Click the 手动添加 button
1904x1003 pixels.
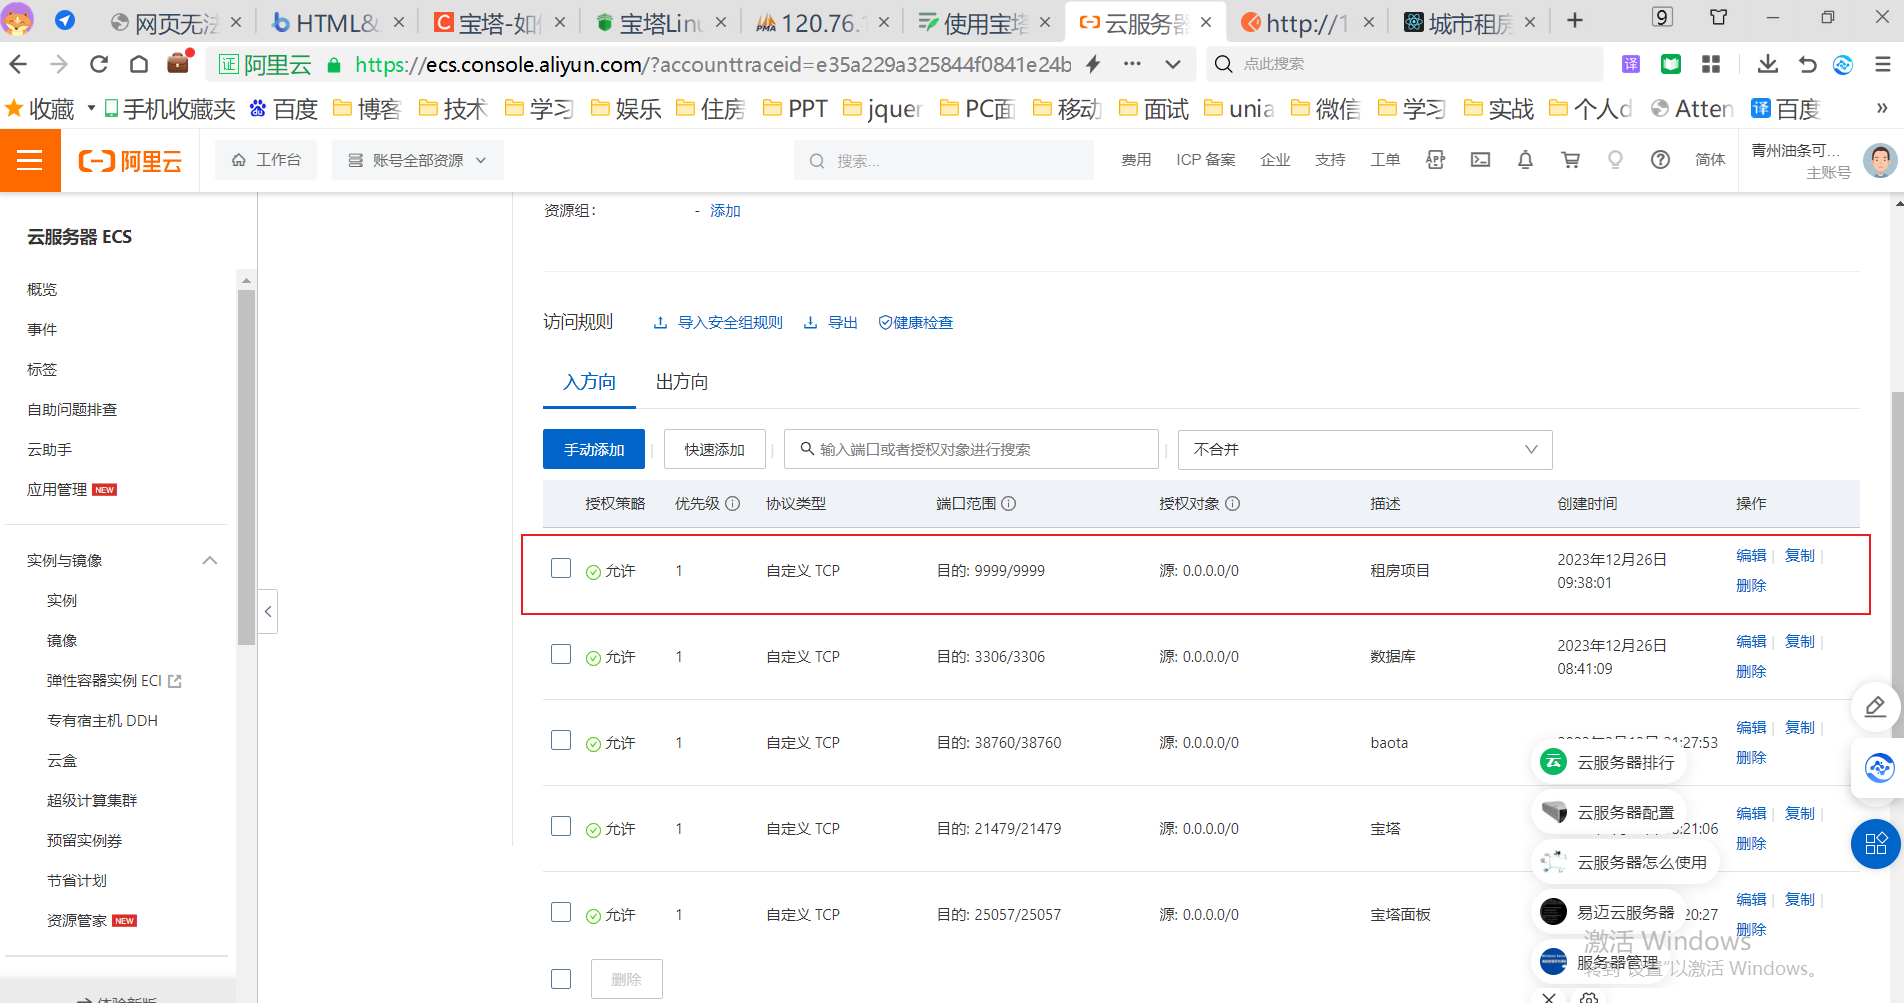(x=594, y=450)
